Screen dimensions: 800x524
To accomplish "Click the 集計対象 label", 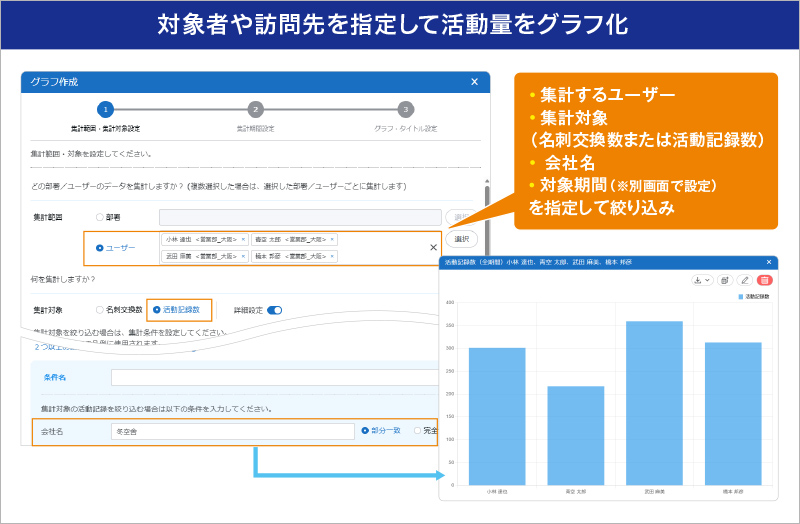I will point(48,310).
